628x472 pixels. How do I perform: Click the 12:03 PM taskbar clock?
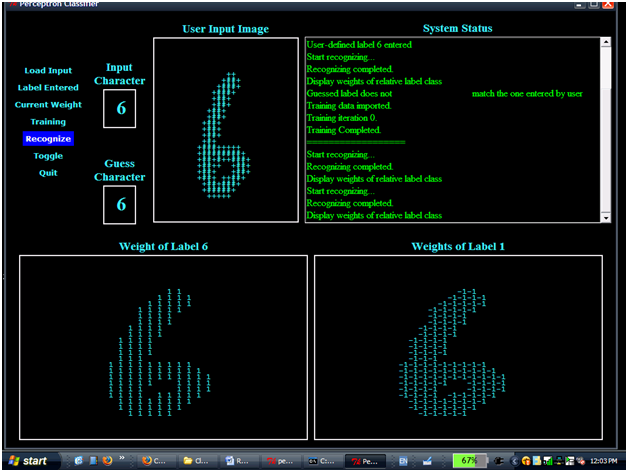[x=603, y=461]
